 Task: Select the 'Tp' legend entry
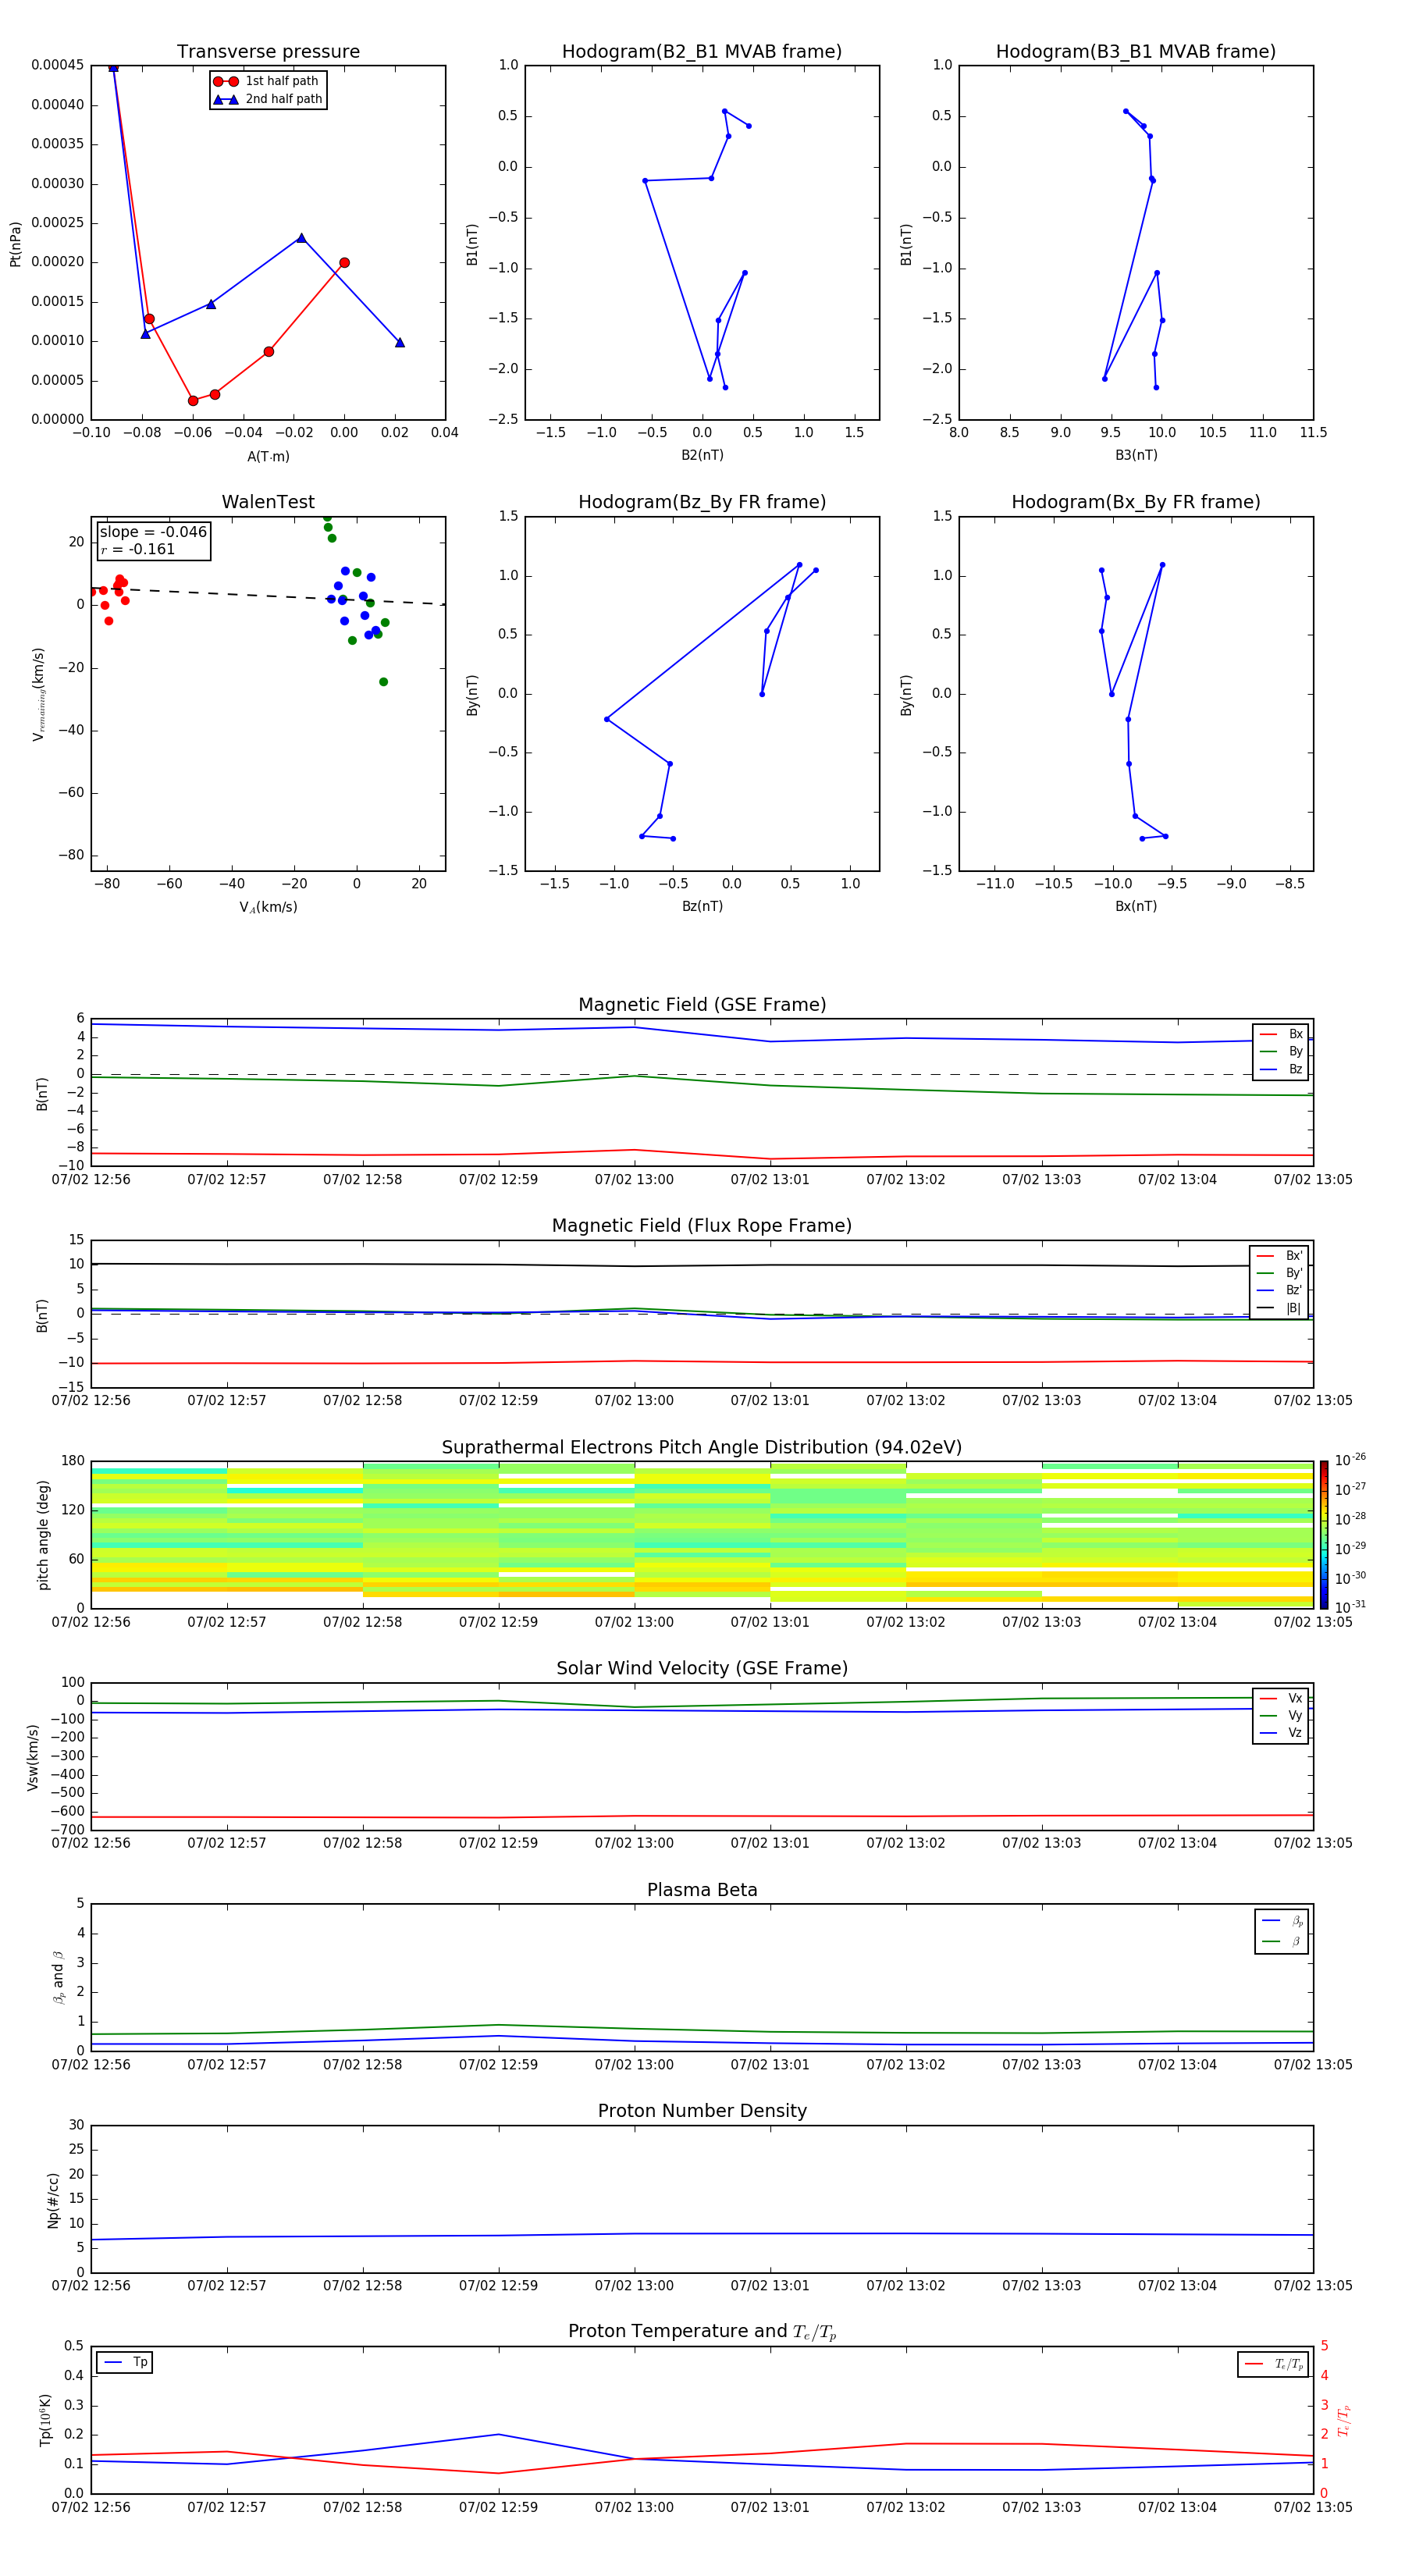tap(126, 2363)
